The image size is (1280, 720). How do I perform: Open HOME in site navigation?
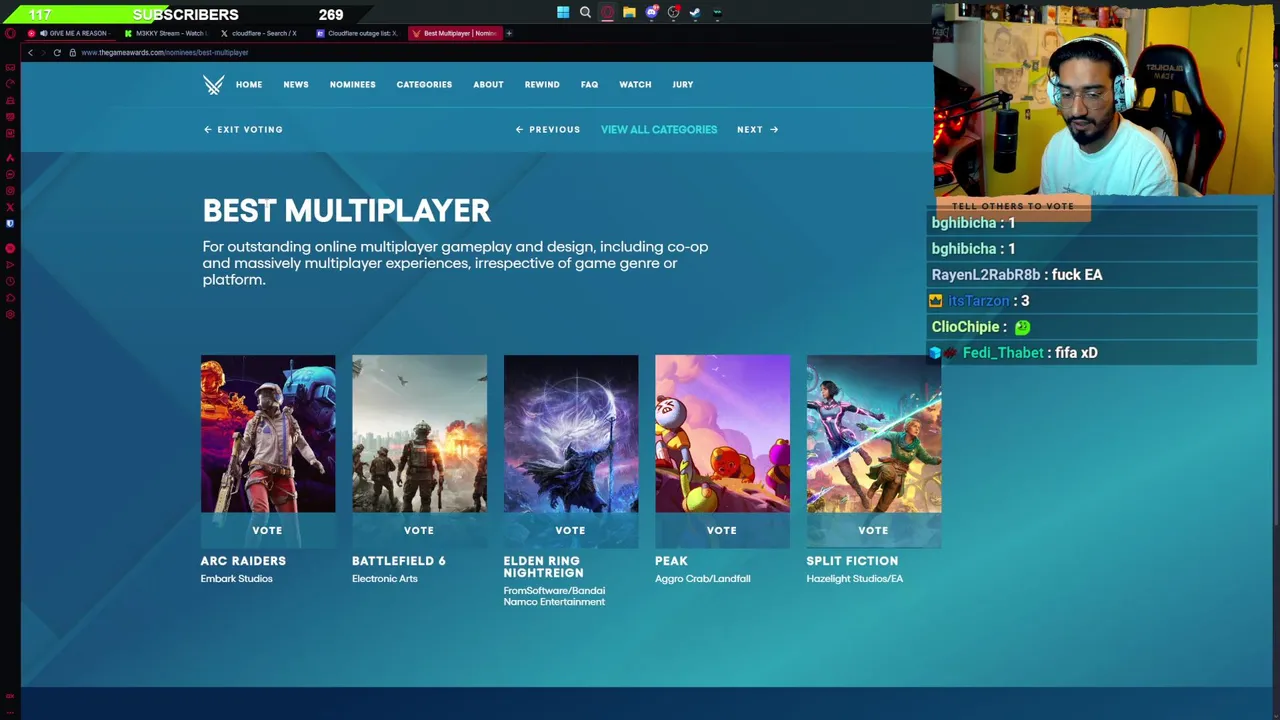pyautogui.click(x=249, y=85)
